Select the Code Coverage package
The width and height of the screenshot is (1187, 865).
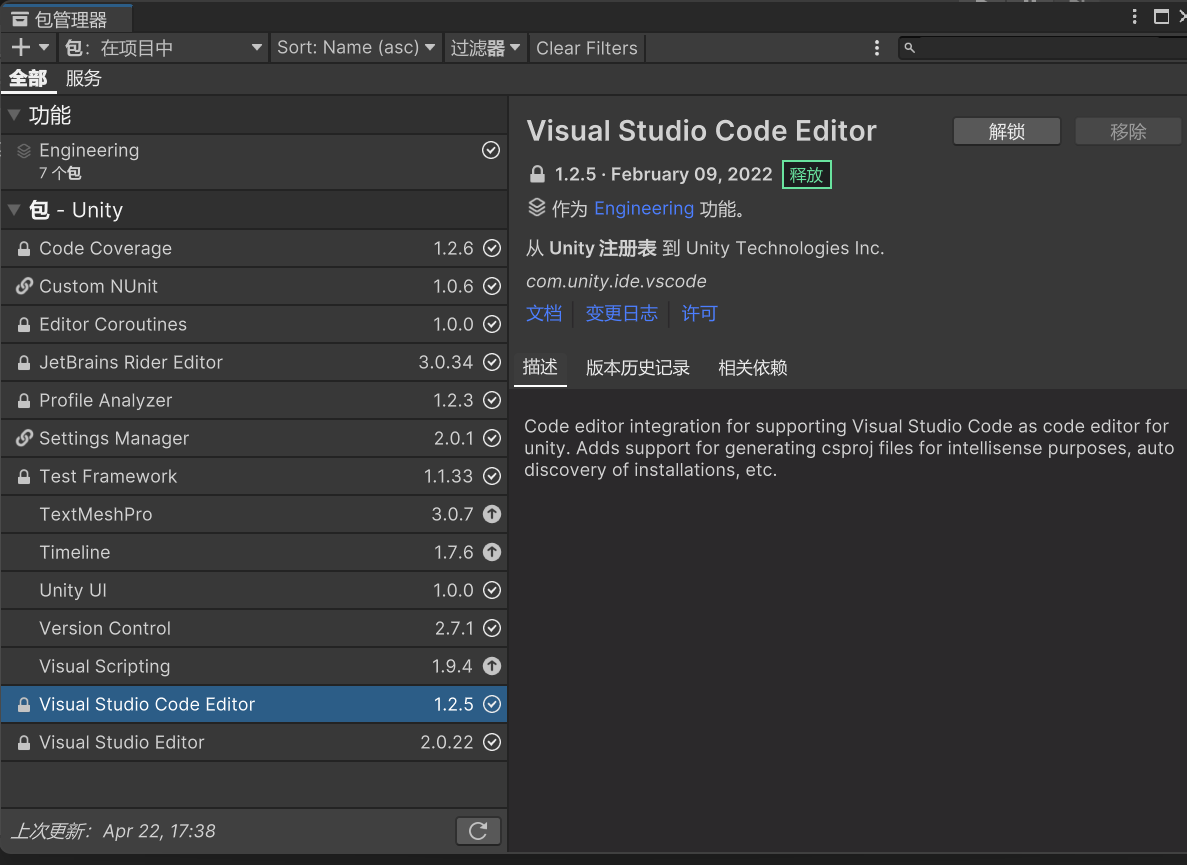[x=254, y=248]
